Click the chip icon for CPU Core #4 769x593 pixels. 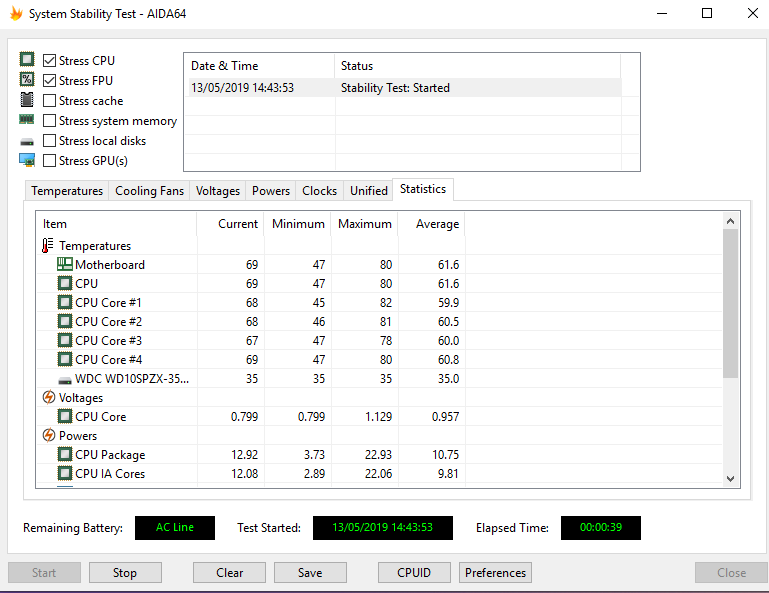pos(65,360)
